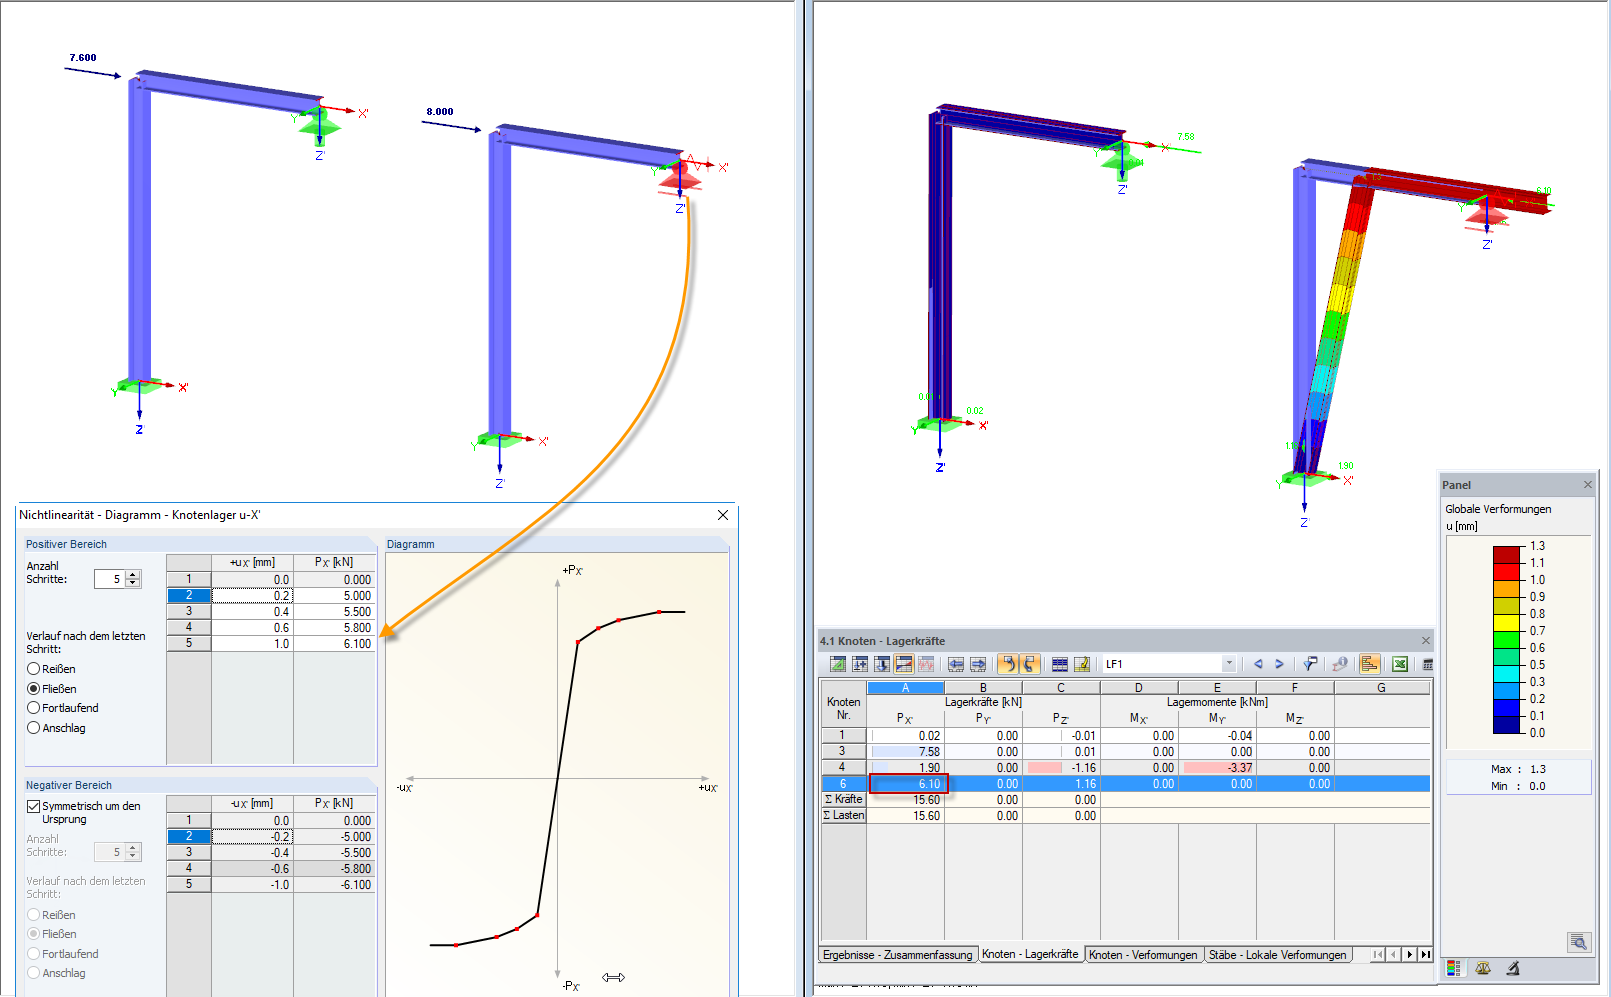This screenshot has width=1611, height=997.
Task: Select next load case with right blue arrow
Action: (1279, 664)
